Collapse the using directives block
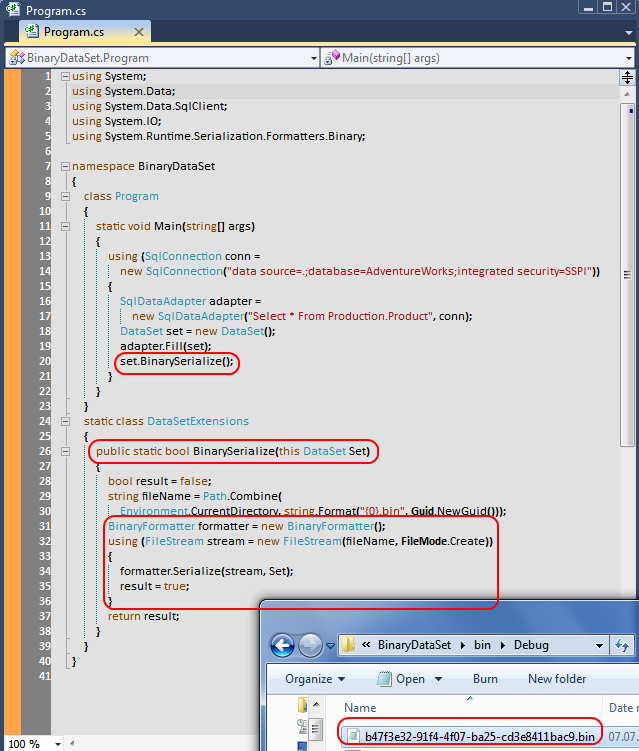The width and height of the screenshot is (639, 751). point(65,77)
